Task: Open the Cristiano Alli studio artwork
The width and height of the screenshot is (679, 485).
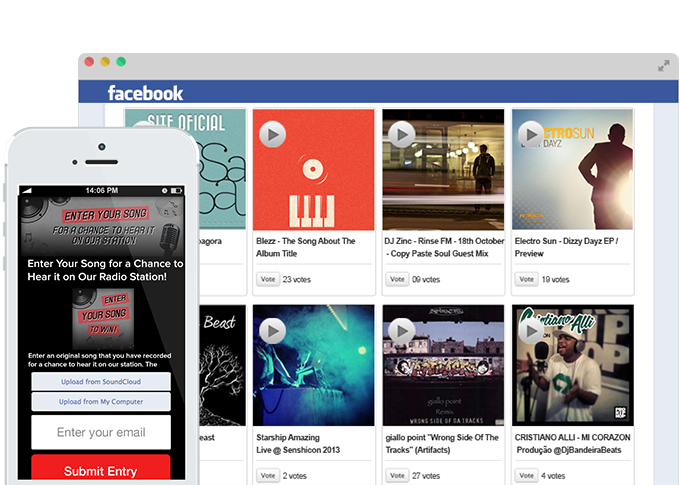Action: (x=572, y=365)
